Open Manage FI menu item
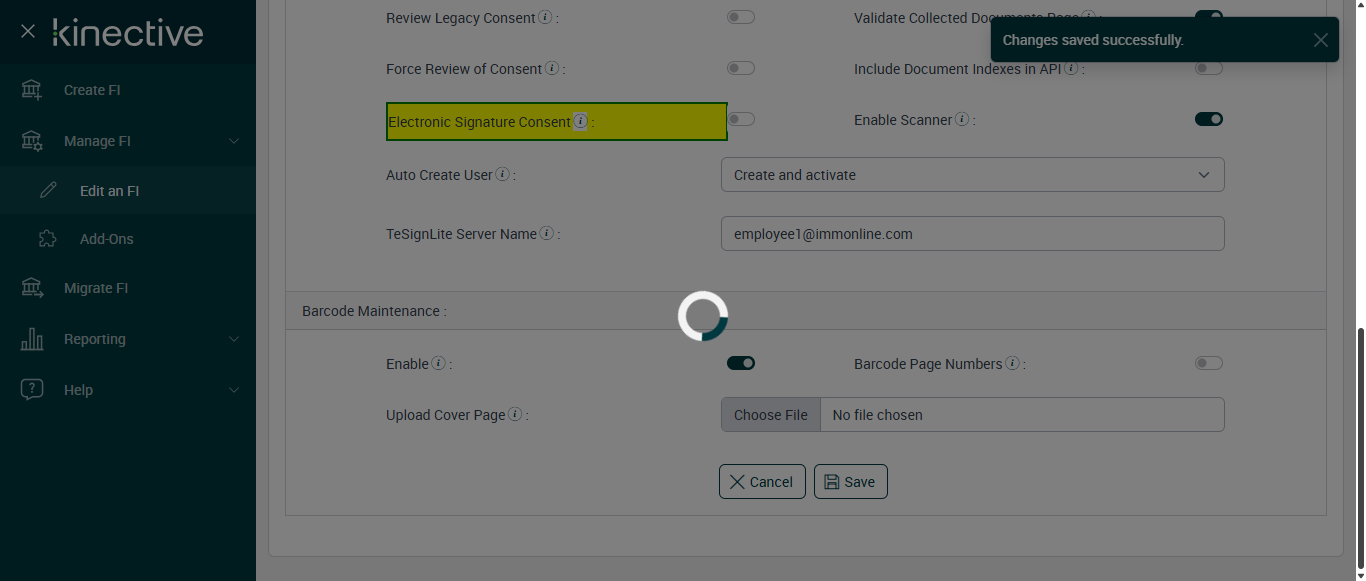Viewport: 1366px width, 581px height. pos(128,141)
